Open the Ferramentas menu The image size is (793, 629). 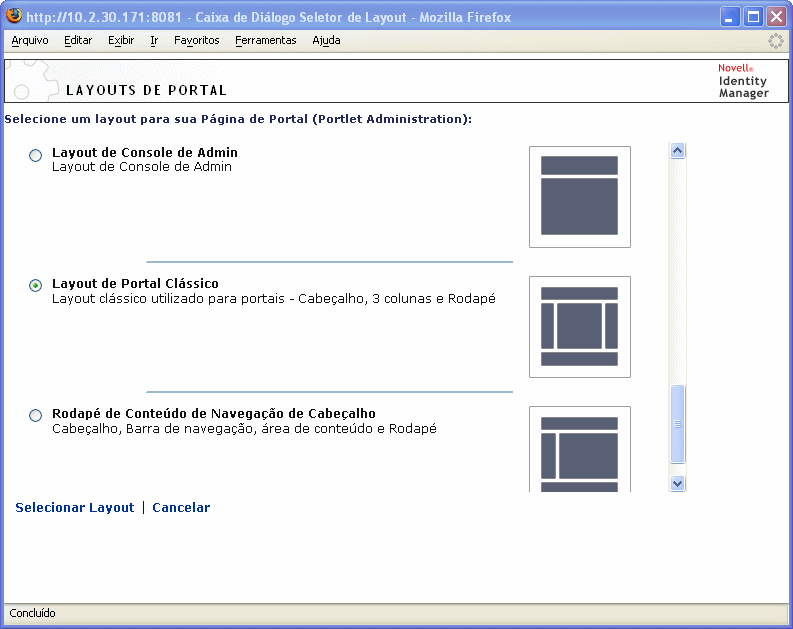pyautogui.click(x=266, y=40)
